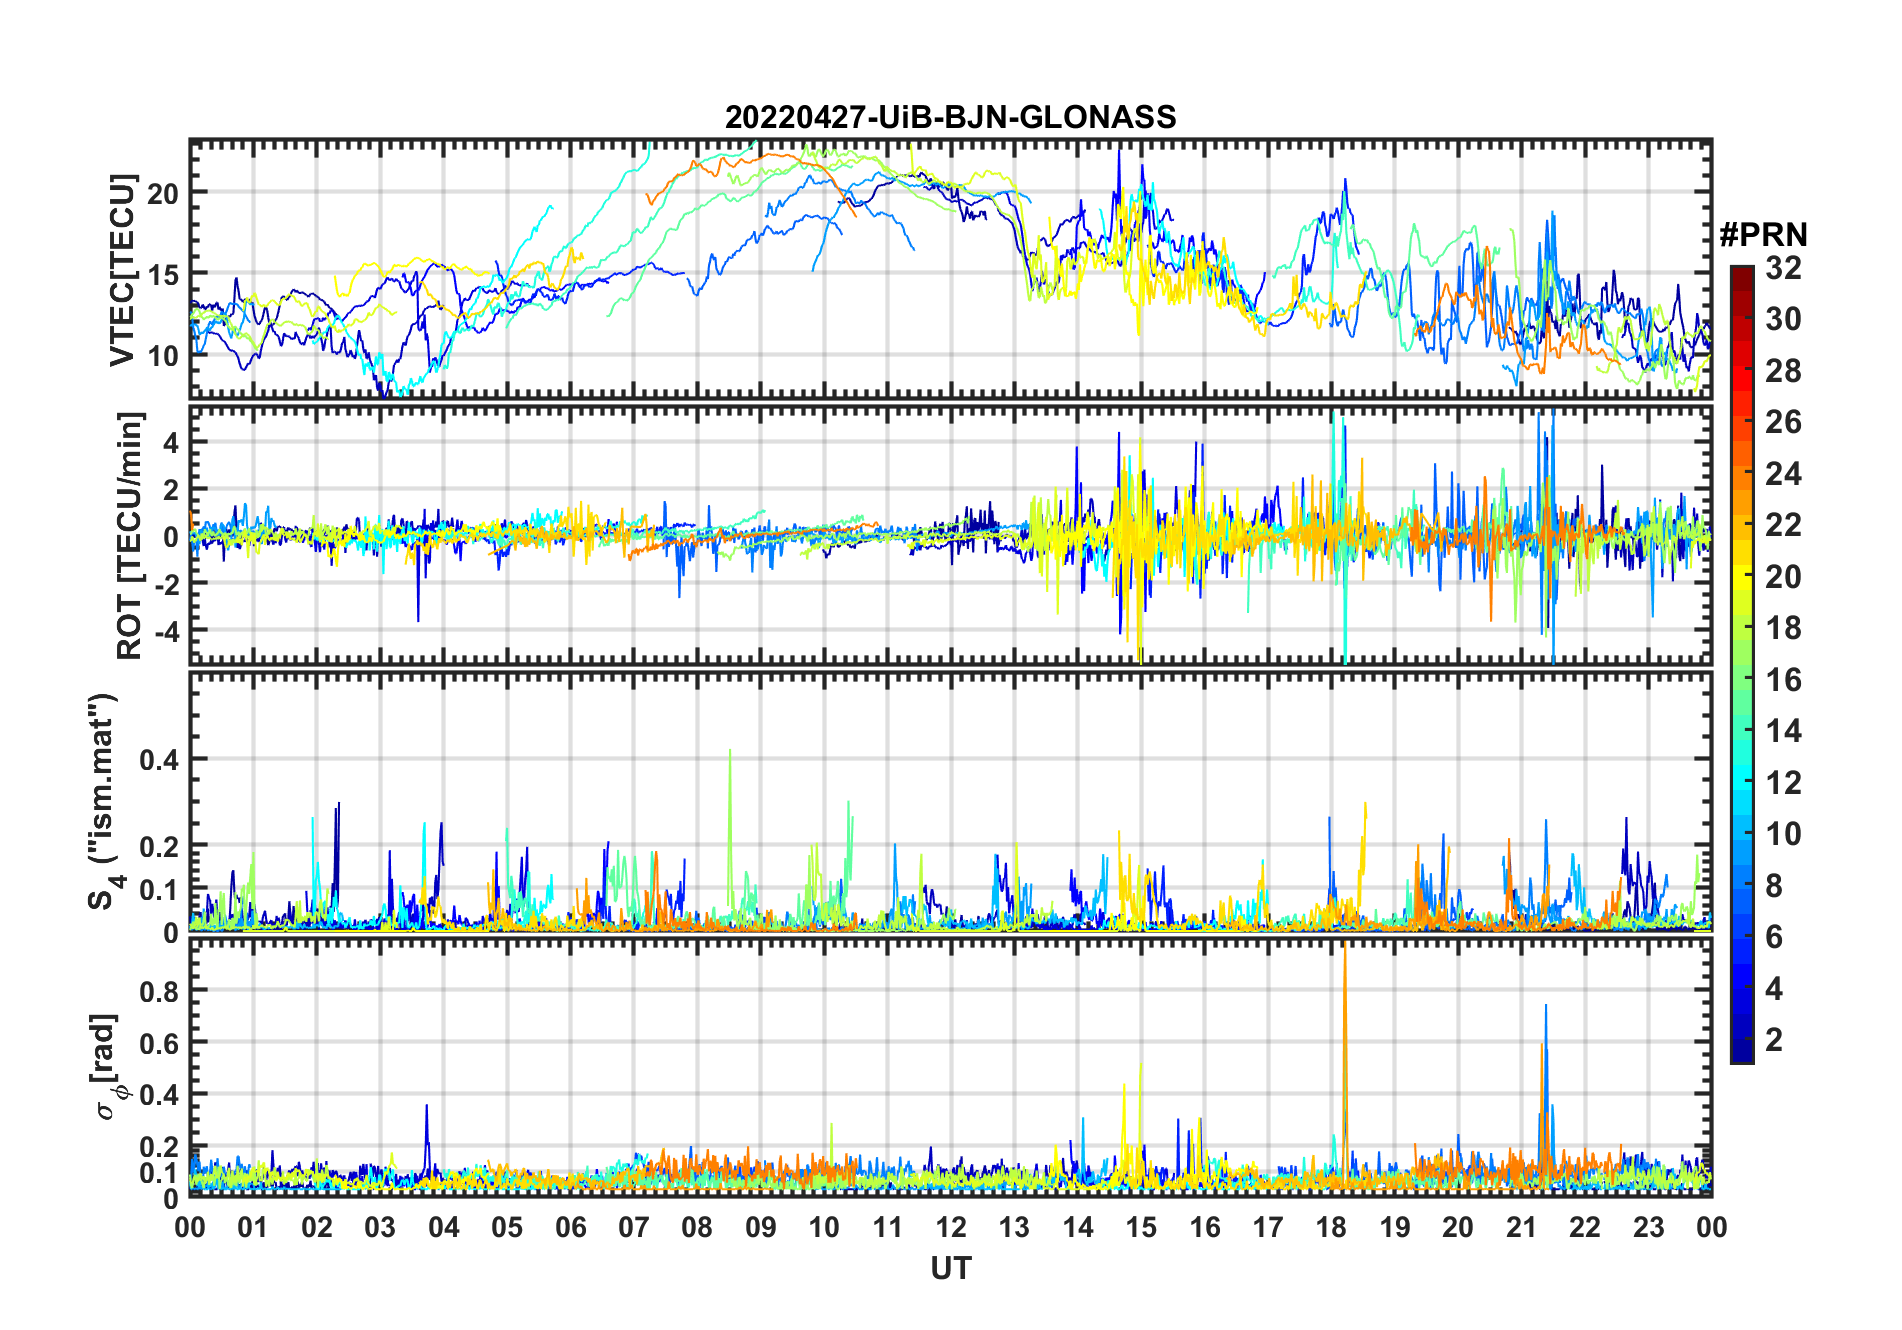Viewport: 1902px width, 1330px height.
Task: Select the 20 tick label on VTEC axis
Action: [164, 193]
